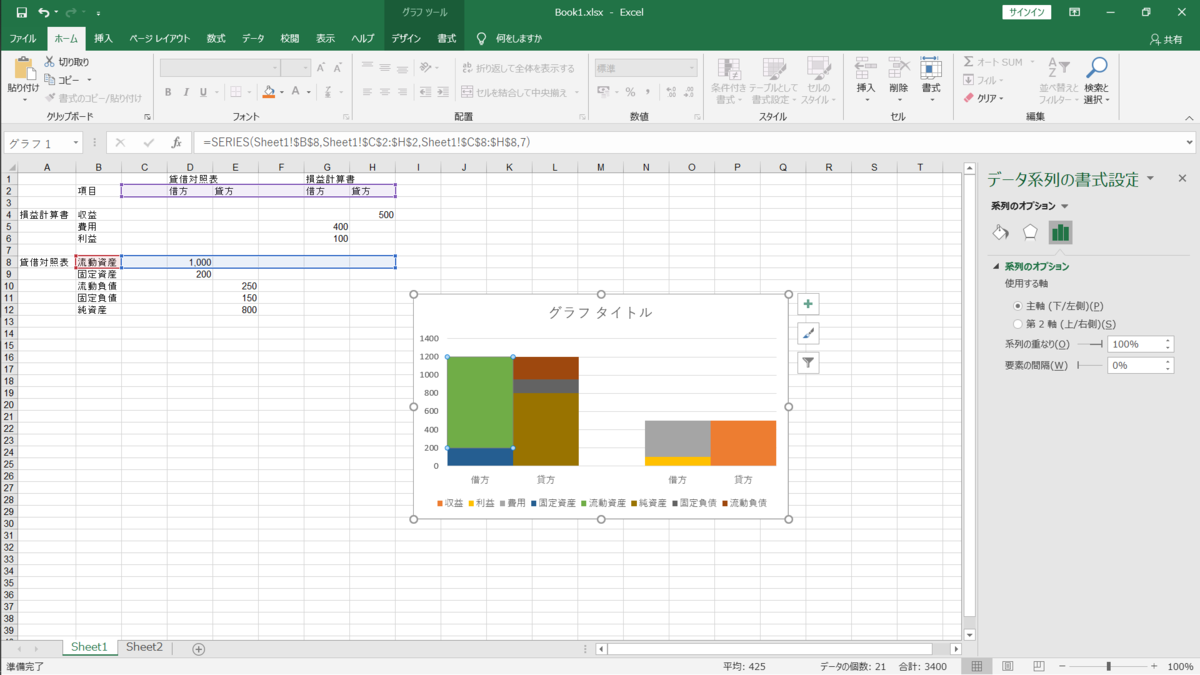The width and height of the screenshot is (1200, 675).
Task: Adjust the gap width (要素の間隔) slider
Action: [1089, 366]
